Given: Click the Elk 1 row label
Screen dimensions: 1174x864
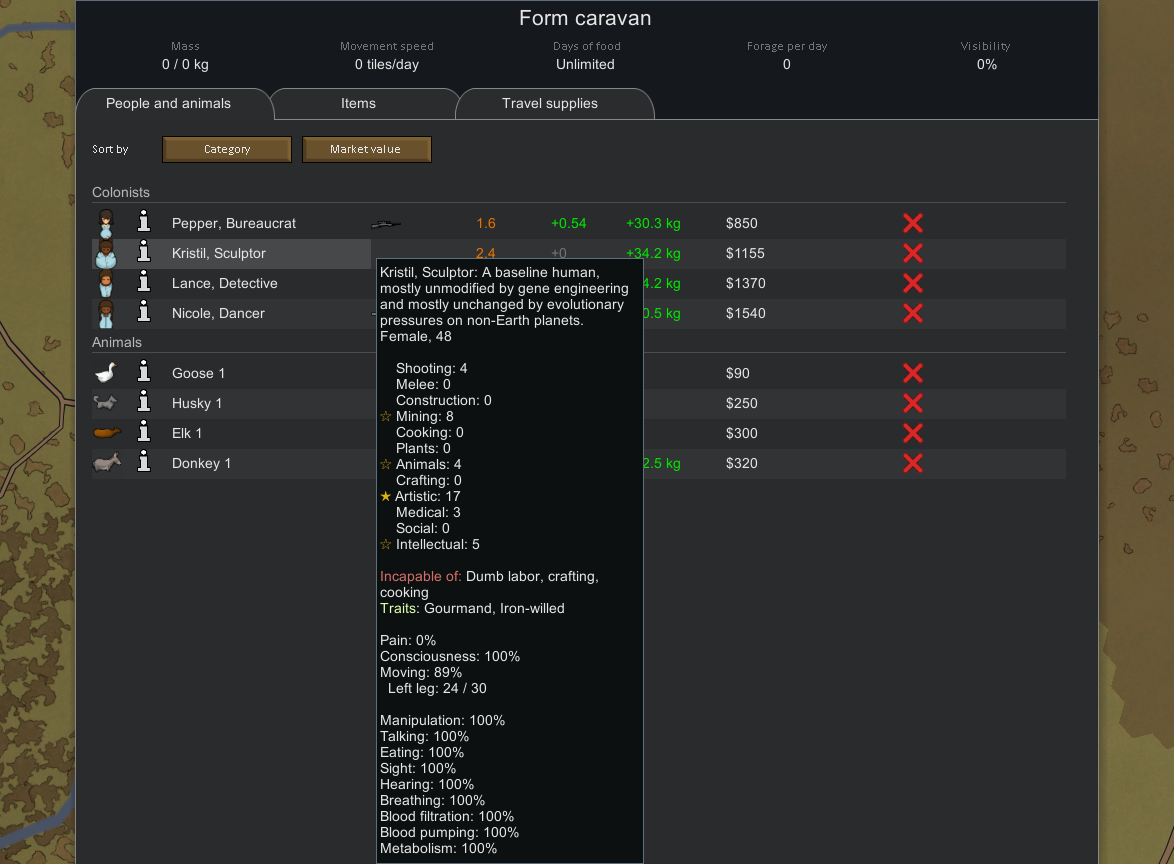Looking at the screenshot, I should coord(187,433).
